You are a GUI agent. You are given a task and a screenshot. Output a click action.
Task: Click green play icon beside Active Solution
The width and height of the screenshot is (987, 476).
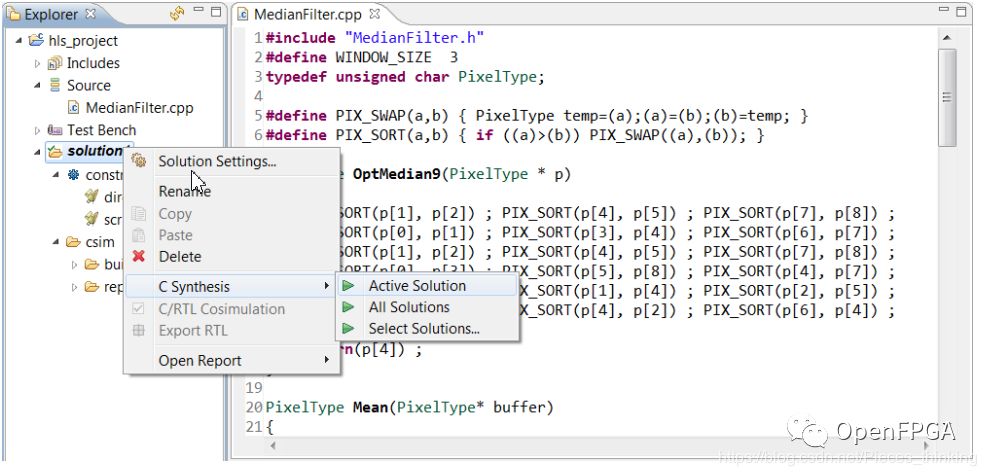[347, 286]
